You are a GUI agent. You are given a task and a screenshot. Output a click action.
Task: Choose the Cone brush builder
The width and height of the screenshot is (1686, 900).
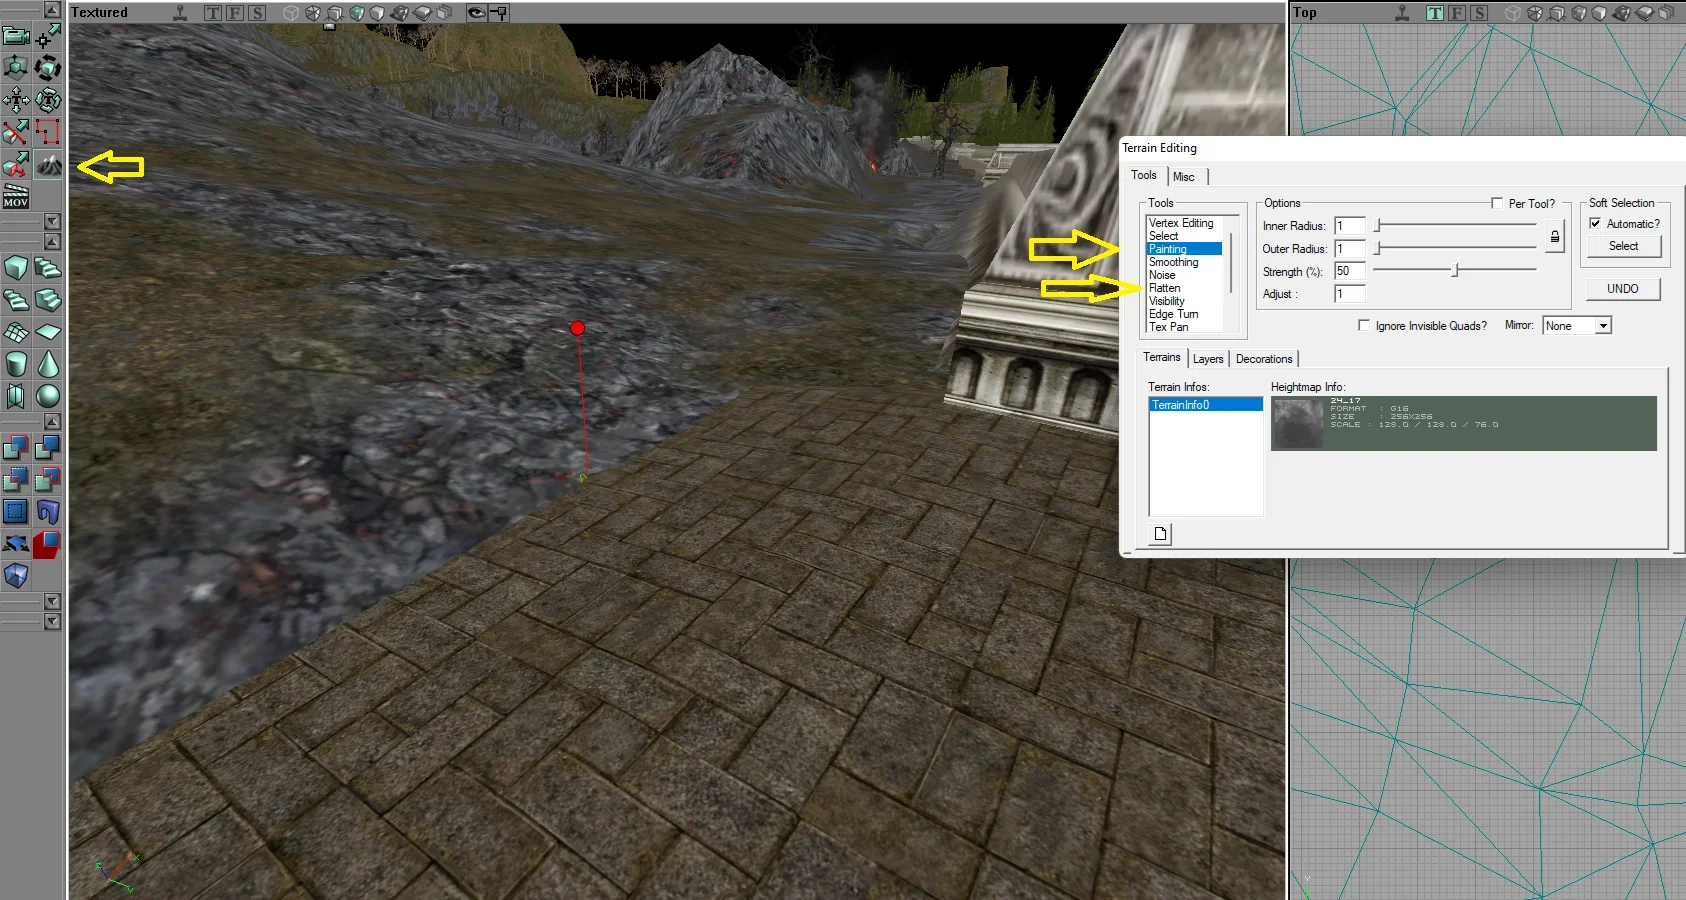pos(48,364)
